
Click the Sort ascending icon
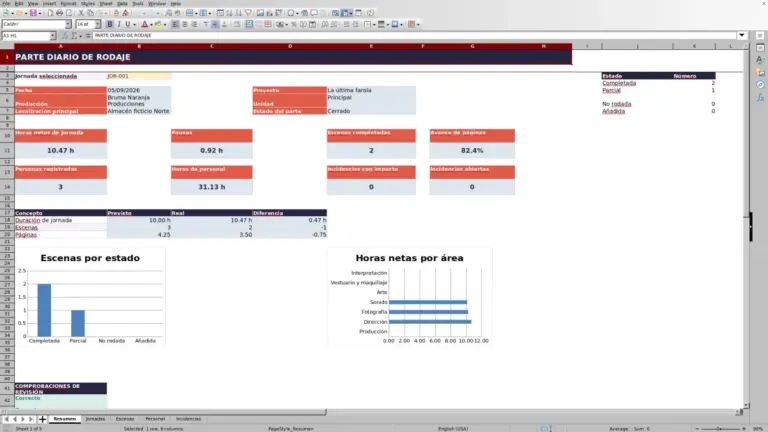[x=229, y=13]
